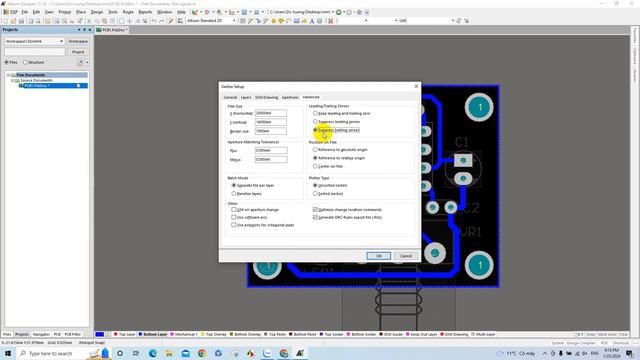Open workspace name dropdown in Projects panel
Viewport: 640px width, 360px height.
61,42
